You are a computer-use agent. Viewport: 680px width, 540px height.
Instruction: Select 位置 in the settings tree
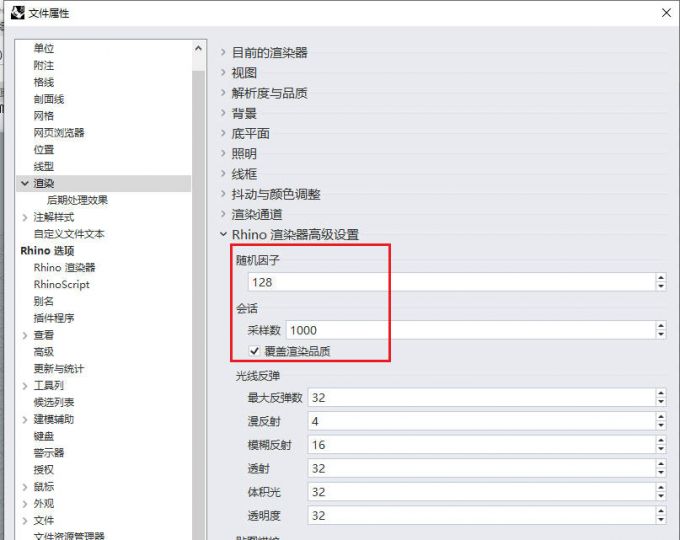coord(44,150)
